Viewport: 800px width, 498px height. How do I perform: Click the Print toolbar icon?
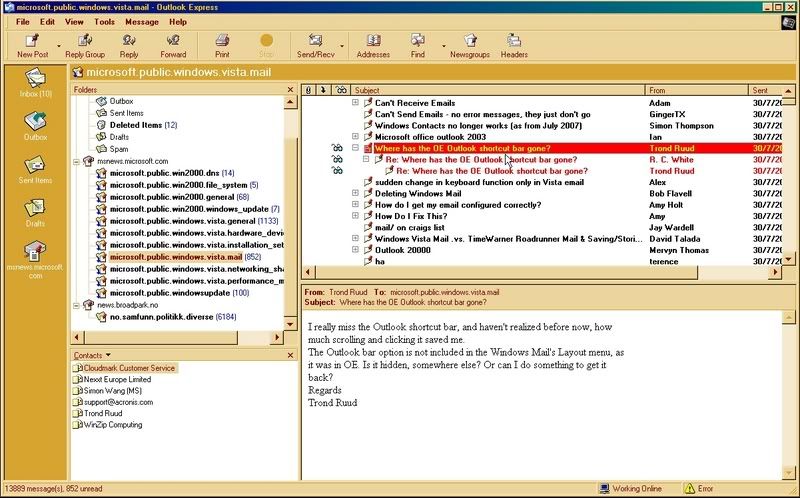[222, 40]
